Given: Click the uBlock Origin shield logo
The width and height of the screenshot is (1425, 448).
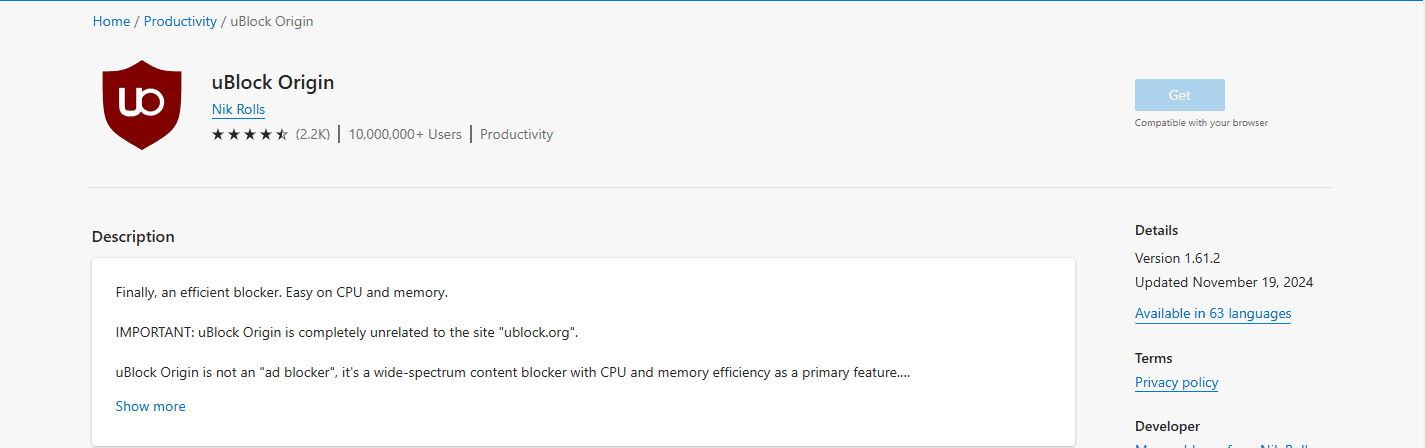Looking at the screenshot, I should coord(142,105).
